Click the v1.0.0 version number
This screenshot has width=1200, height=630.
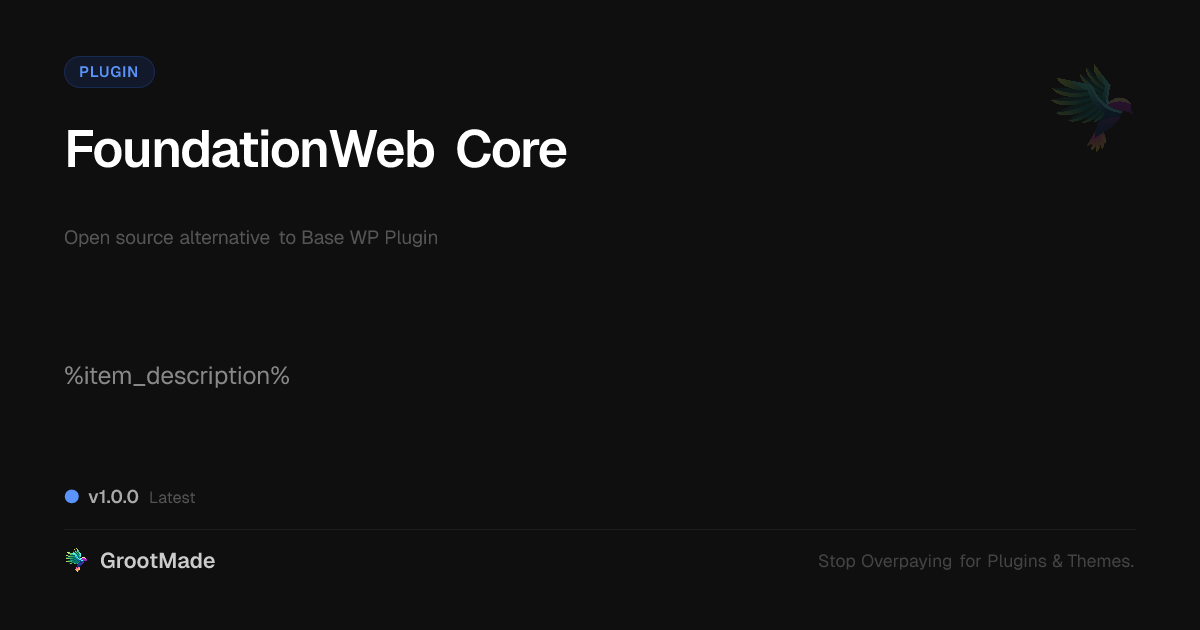click(113, 497)
